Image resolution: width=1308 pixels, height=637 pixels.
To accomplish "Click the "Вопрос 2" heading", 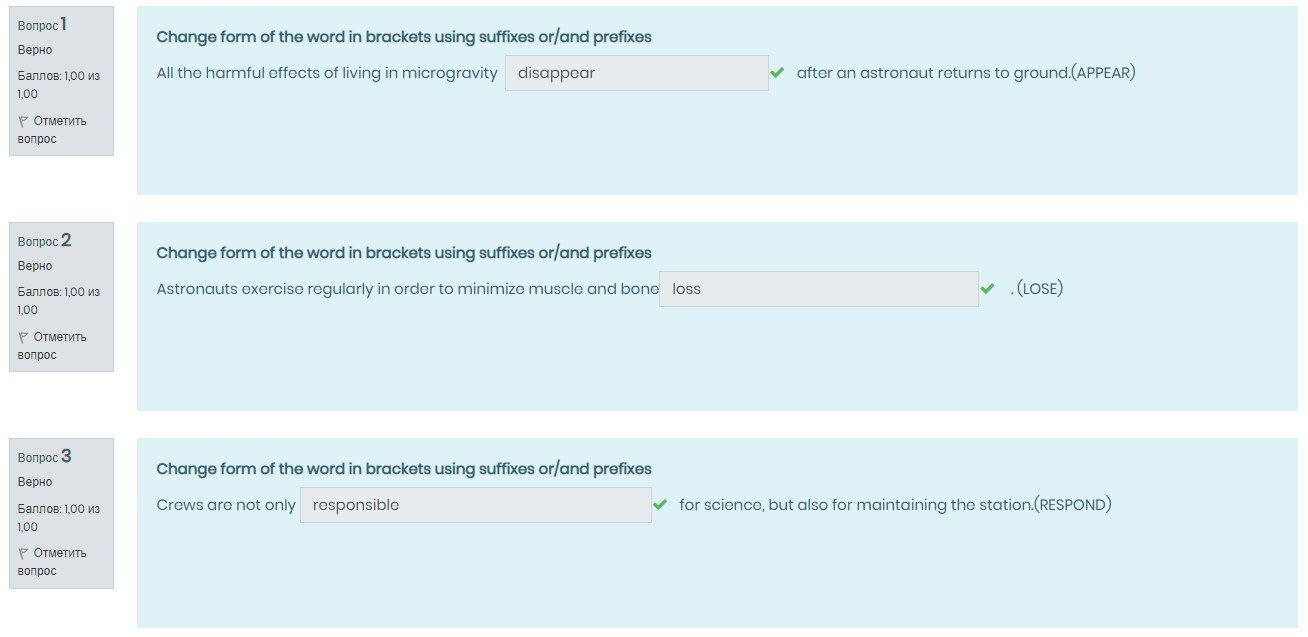I will point(44,240).
